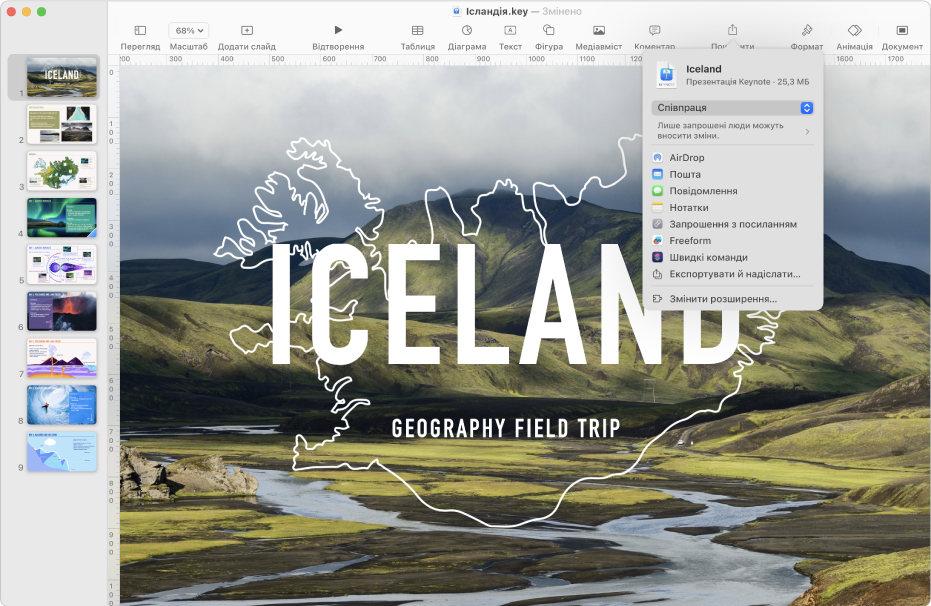Screen dimensions: 931x606
Task: Select slide 7 thumbnail
Action: coord(62,358)
